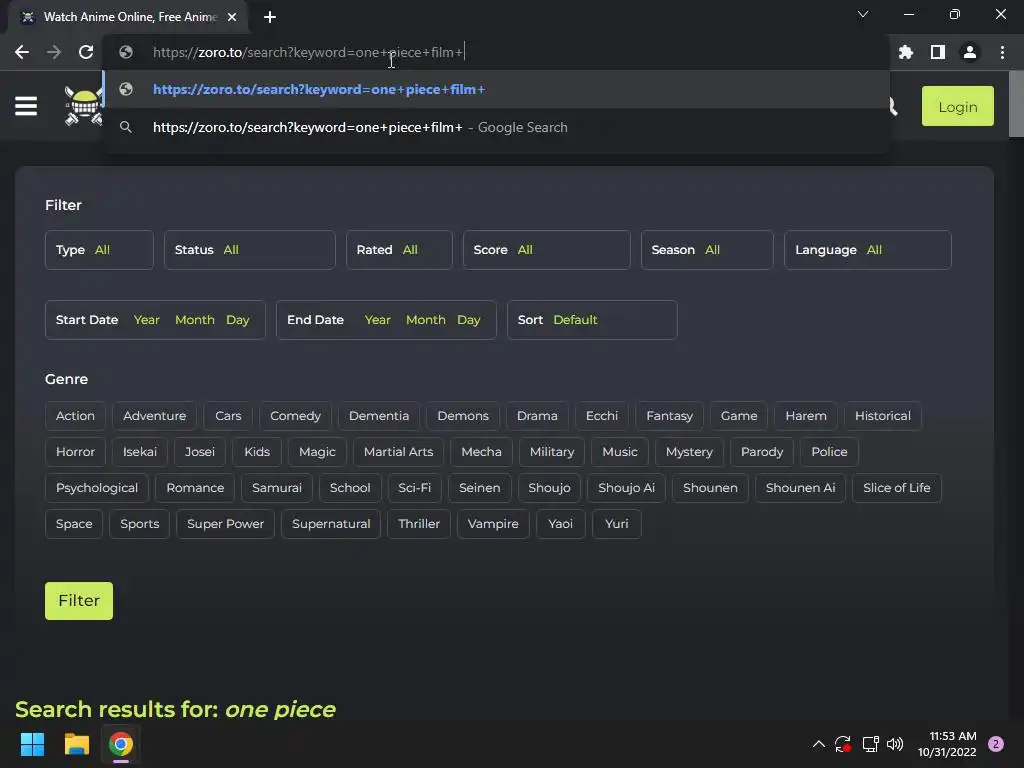The height and width of the screenshot is (768, 1024).
Task: Reload the current page
Action: (86, 52)
